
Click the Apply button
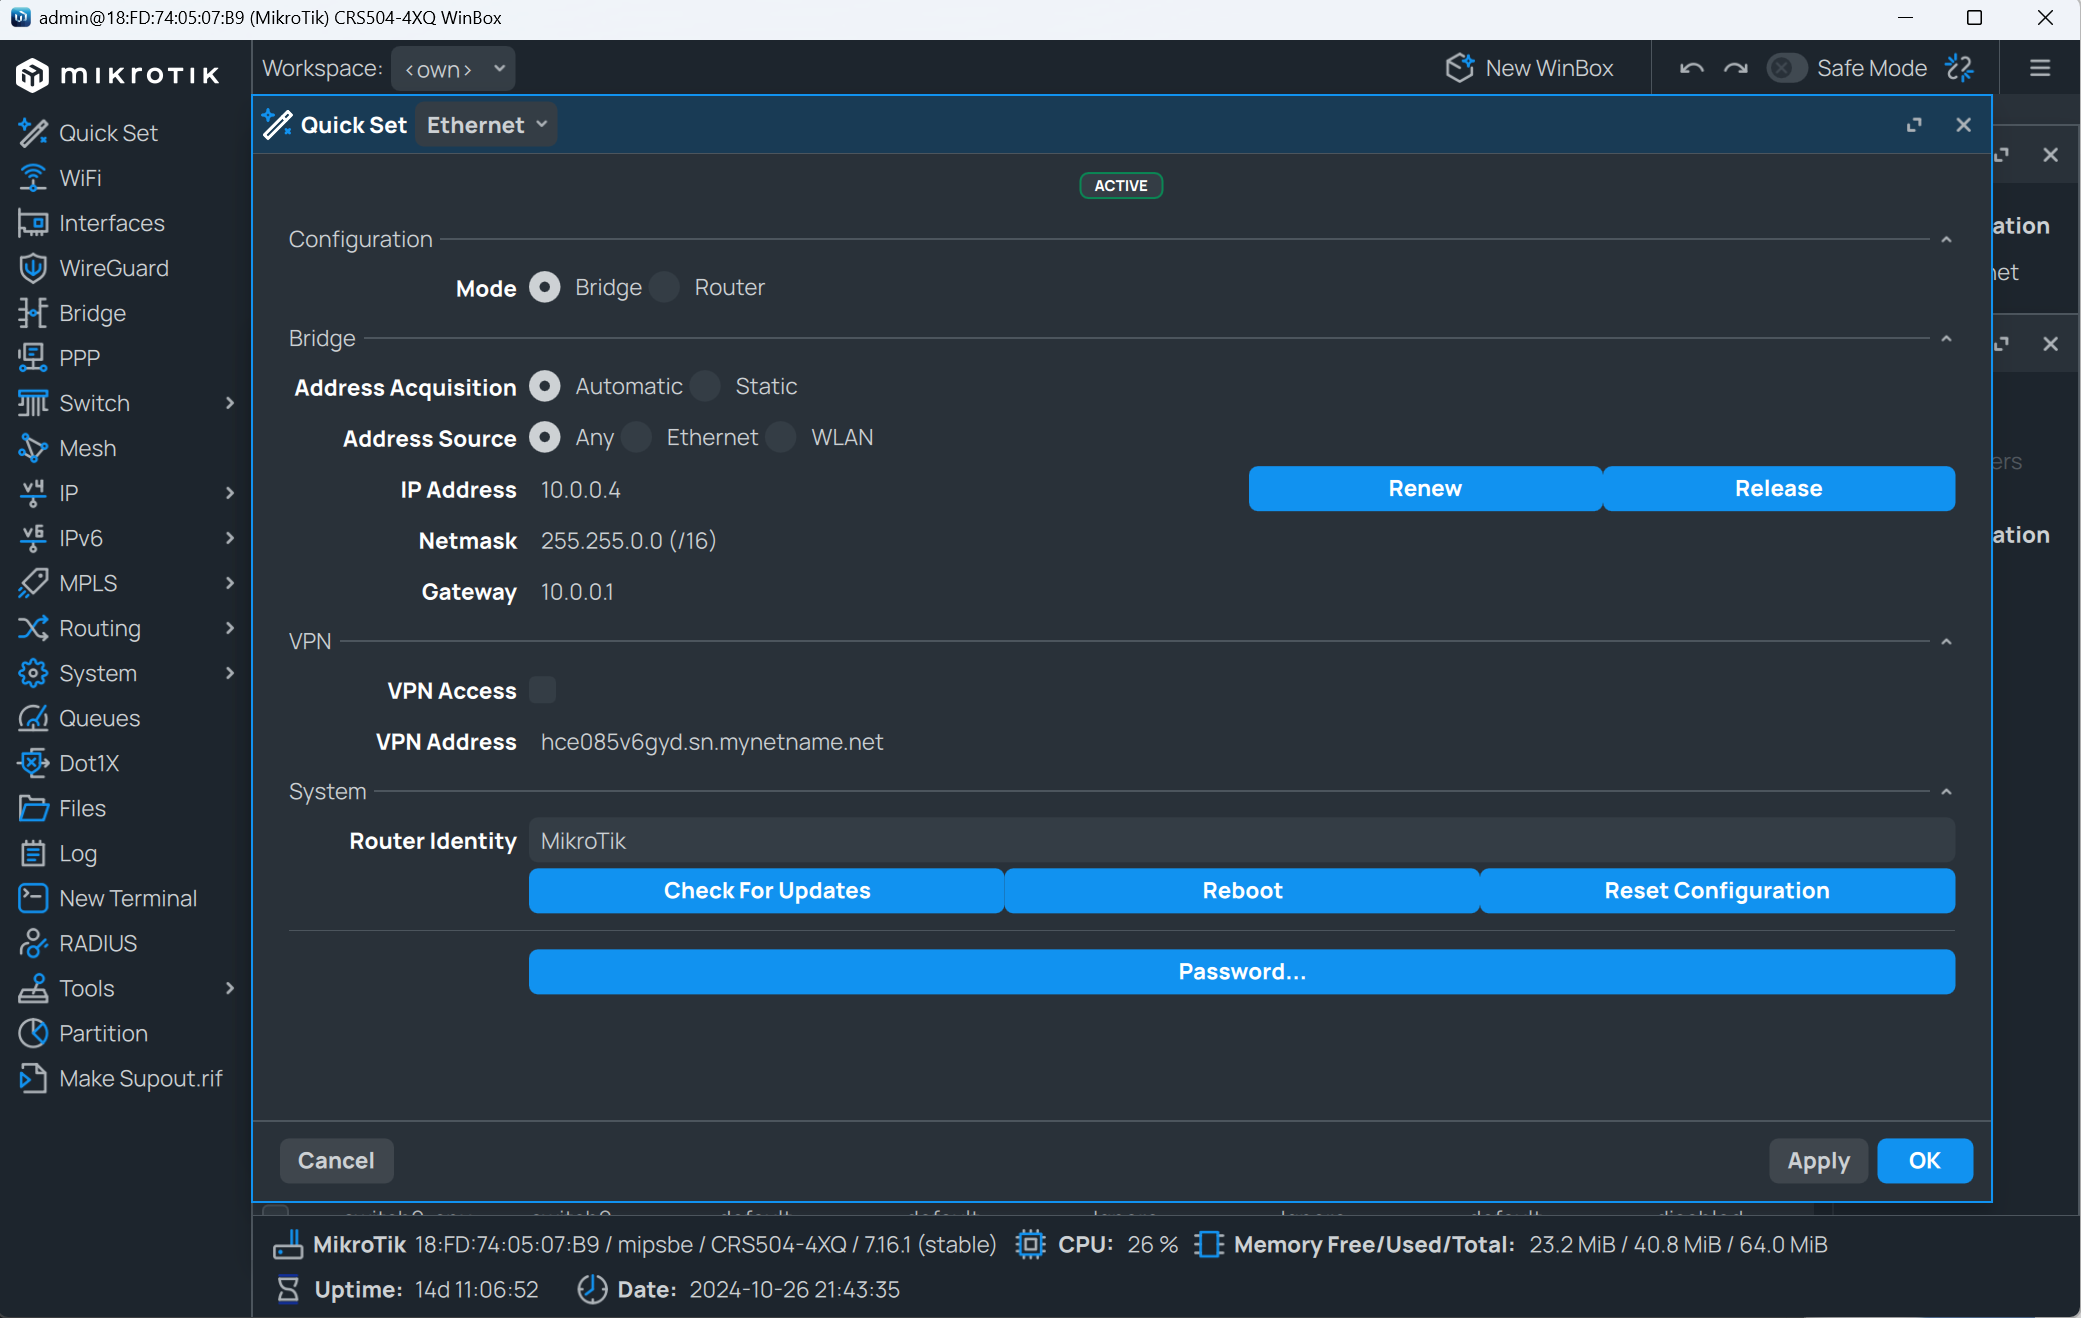[x=1818, y=1160]
